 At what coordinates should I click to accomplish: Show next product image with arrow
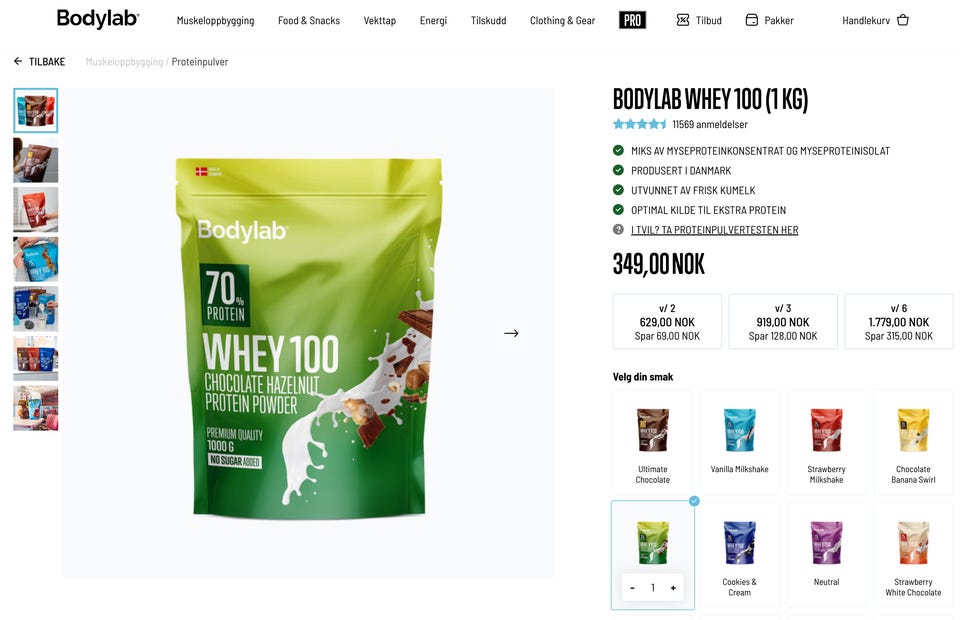(511, 333)
